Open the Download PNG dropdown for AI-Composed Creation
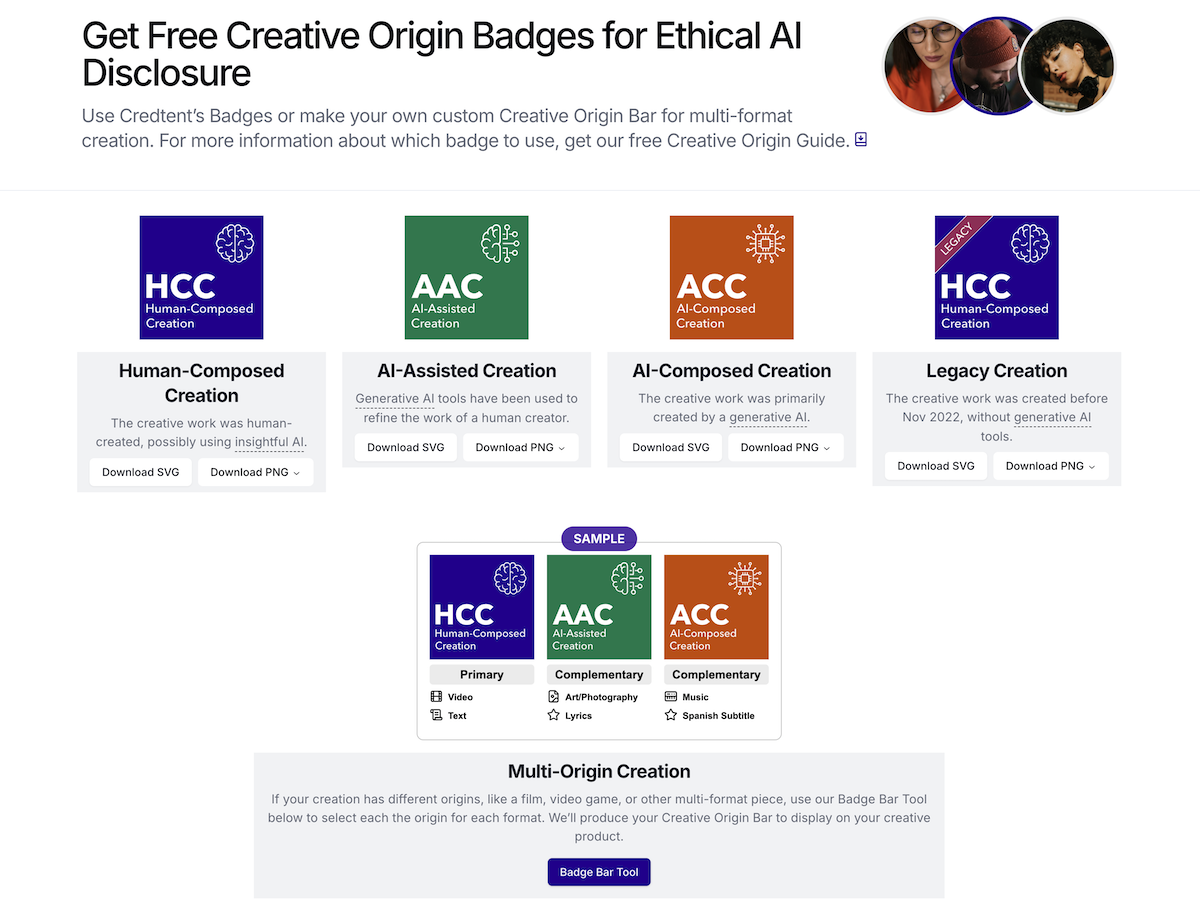The image size is (1200, 900). 785,447
